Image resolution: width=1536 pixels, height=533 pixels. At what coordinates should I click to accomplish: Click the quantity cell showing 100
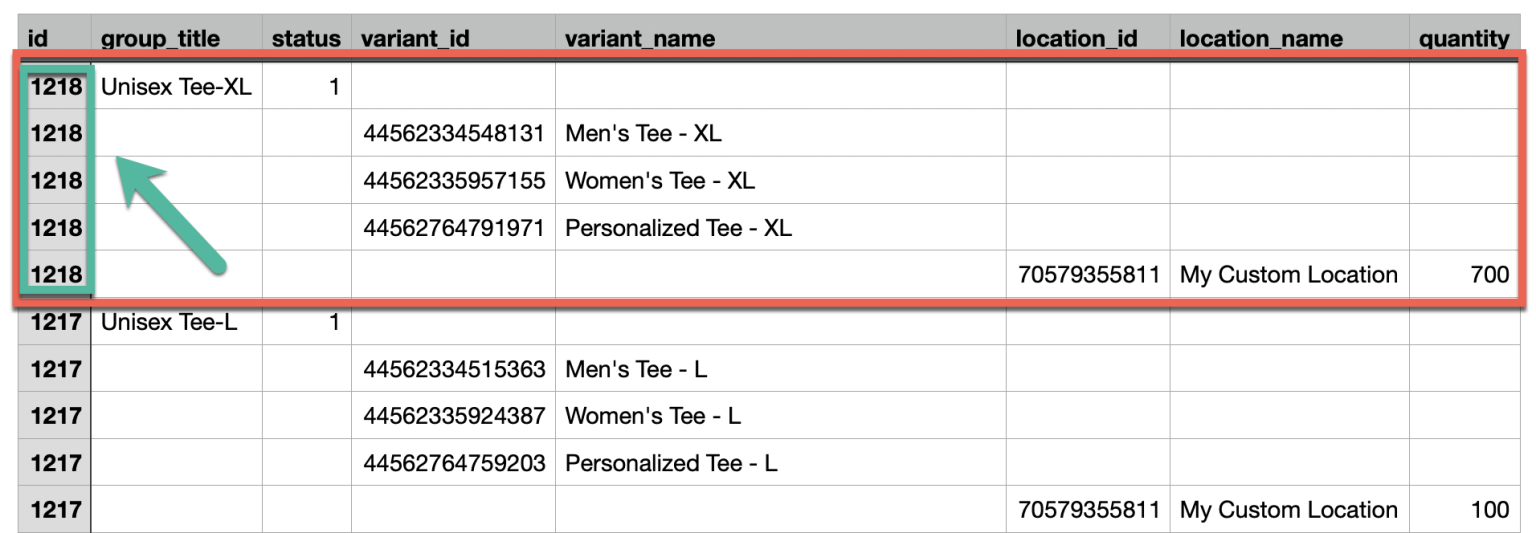point(1489,510)
